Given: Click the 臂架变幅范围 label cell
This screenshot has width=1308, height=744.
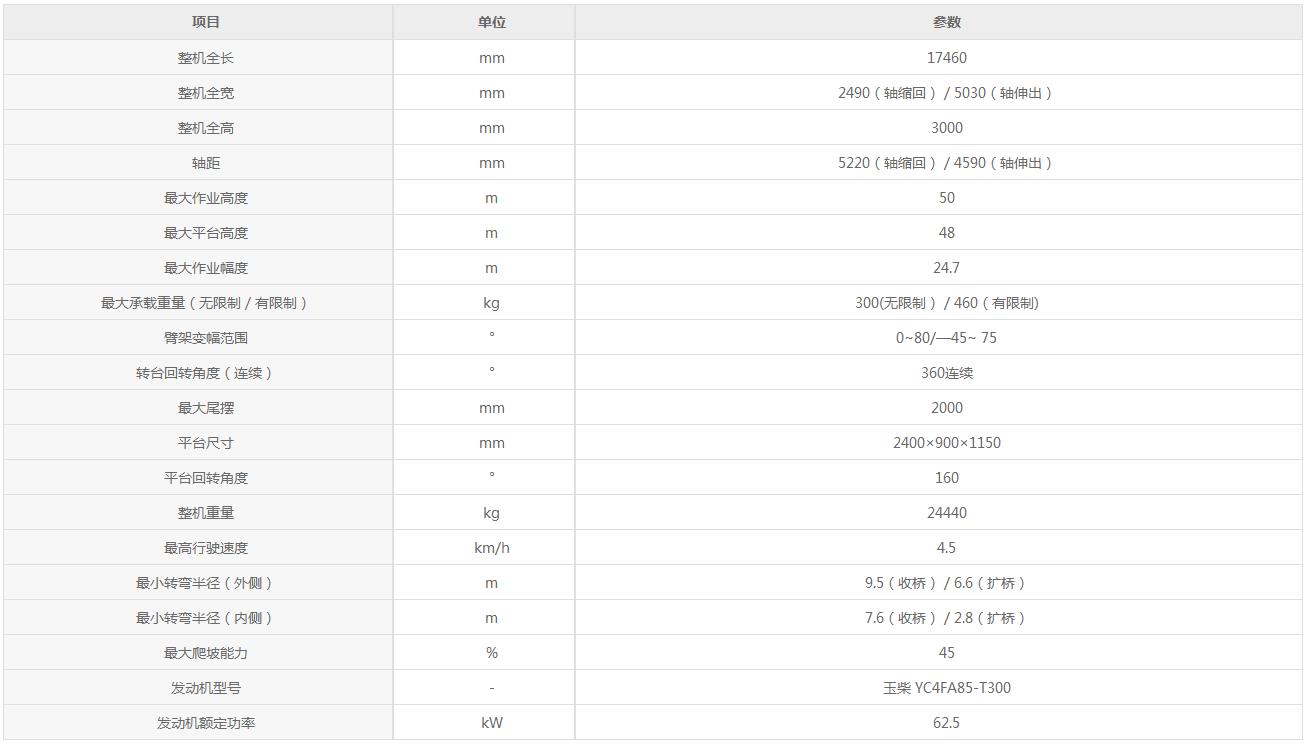Looking at the screenshot, I should (206, 338).
